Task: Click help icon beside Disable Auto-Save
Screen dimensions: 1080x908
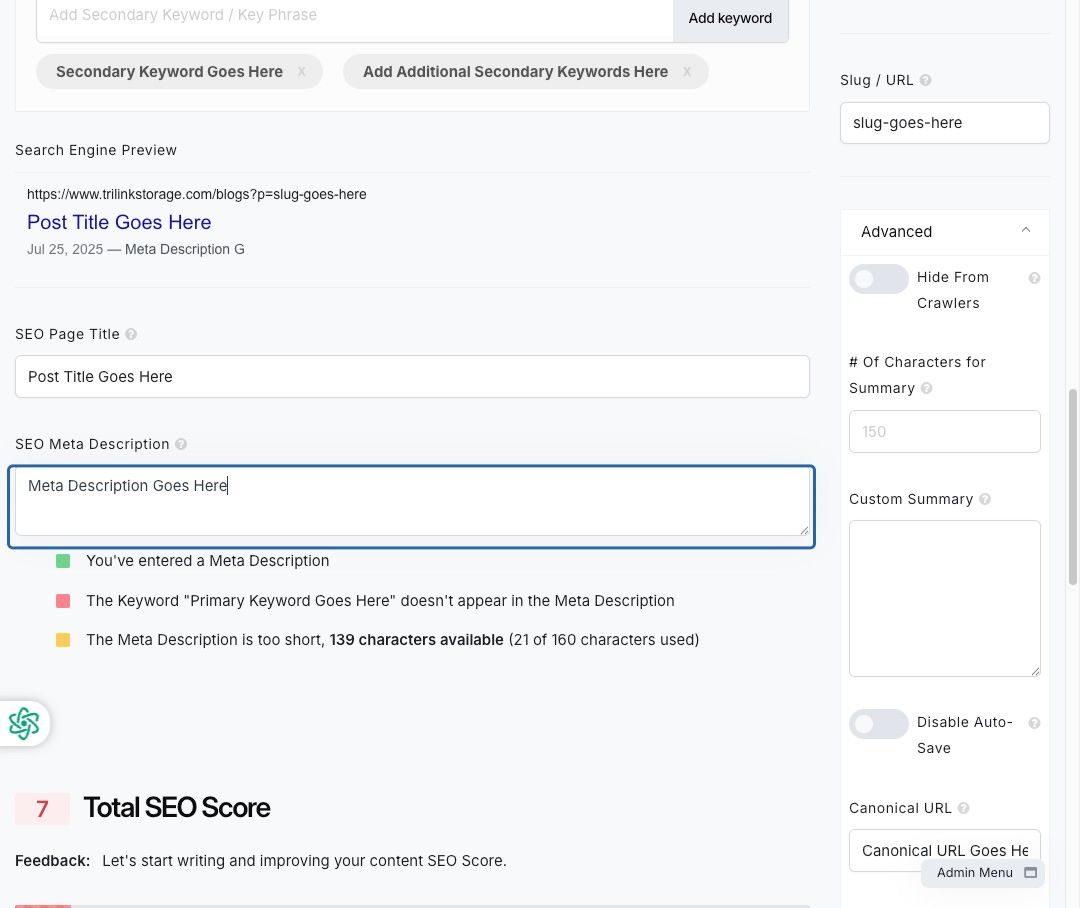Action: [x=1034, y=723]
